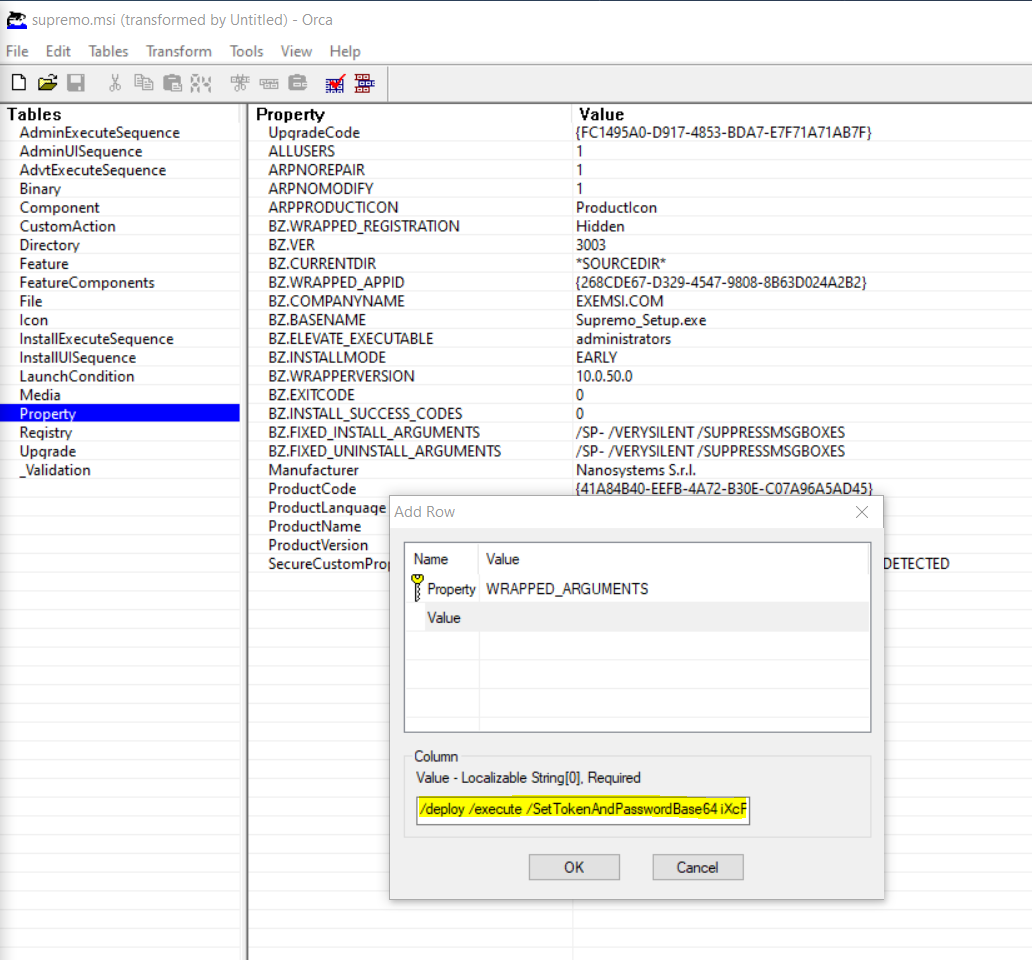Click the Open file folder icon
Viewport: 1032px width, 960px height.
[x=47, y=82]
